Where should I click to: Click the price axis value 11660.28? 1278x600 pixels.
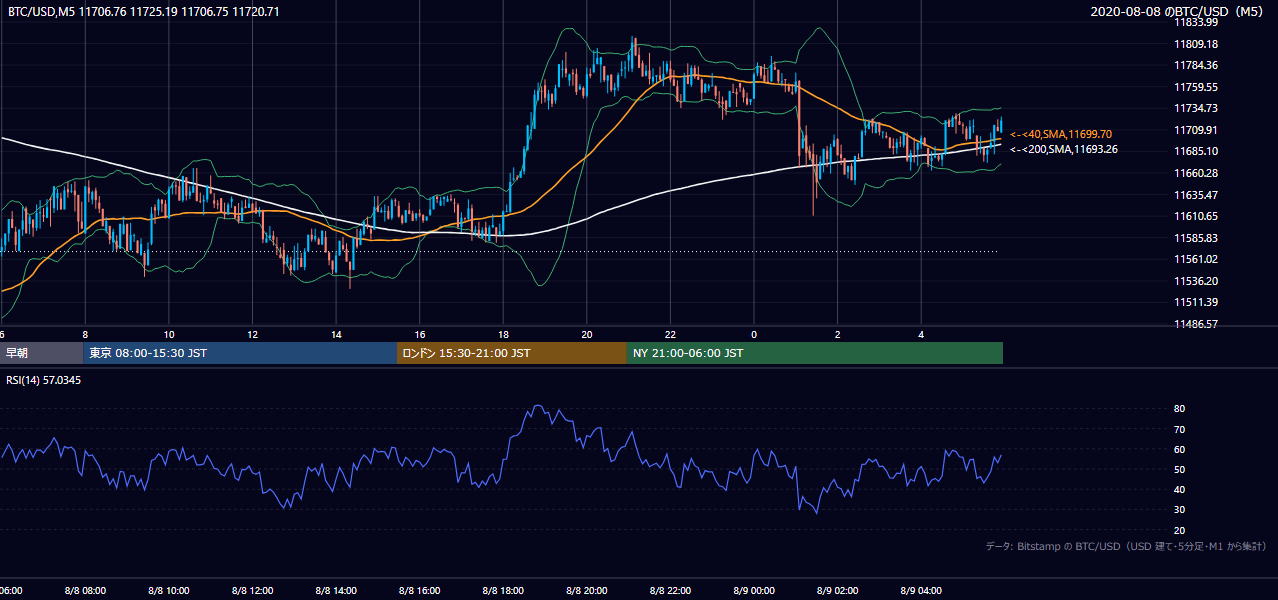[1196, 173]
